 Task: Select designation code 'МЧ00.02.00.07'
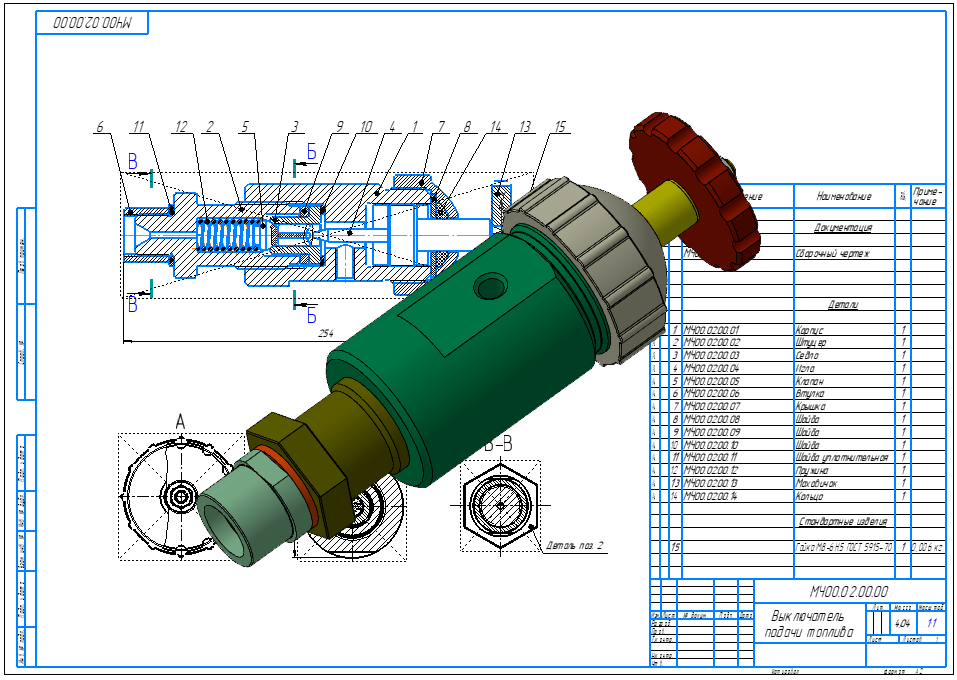pyautogui.click(x=712, y=407)
